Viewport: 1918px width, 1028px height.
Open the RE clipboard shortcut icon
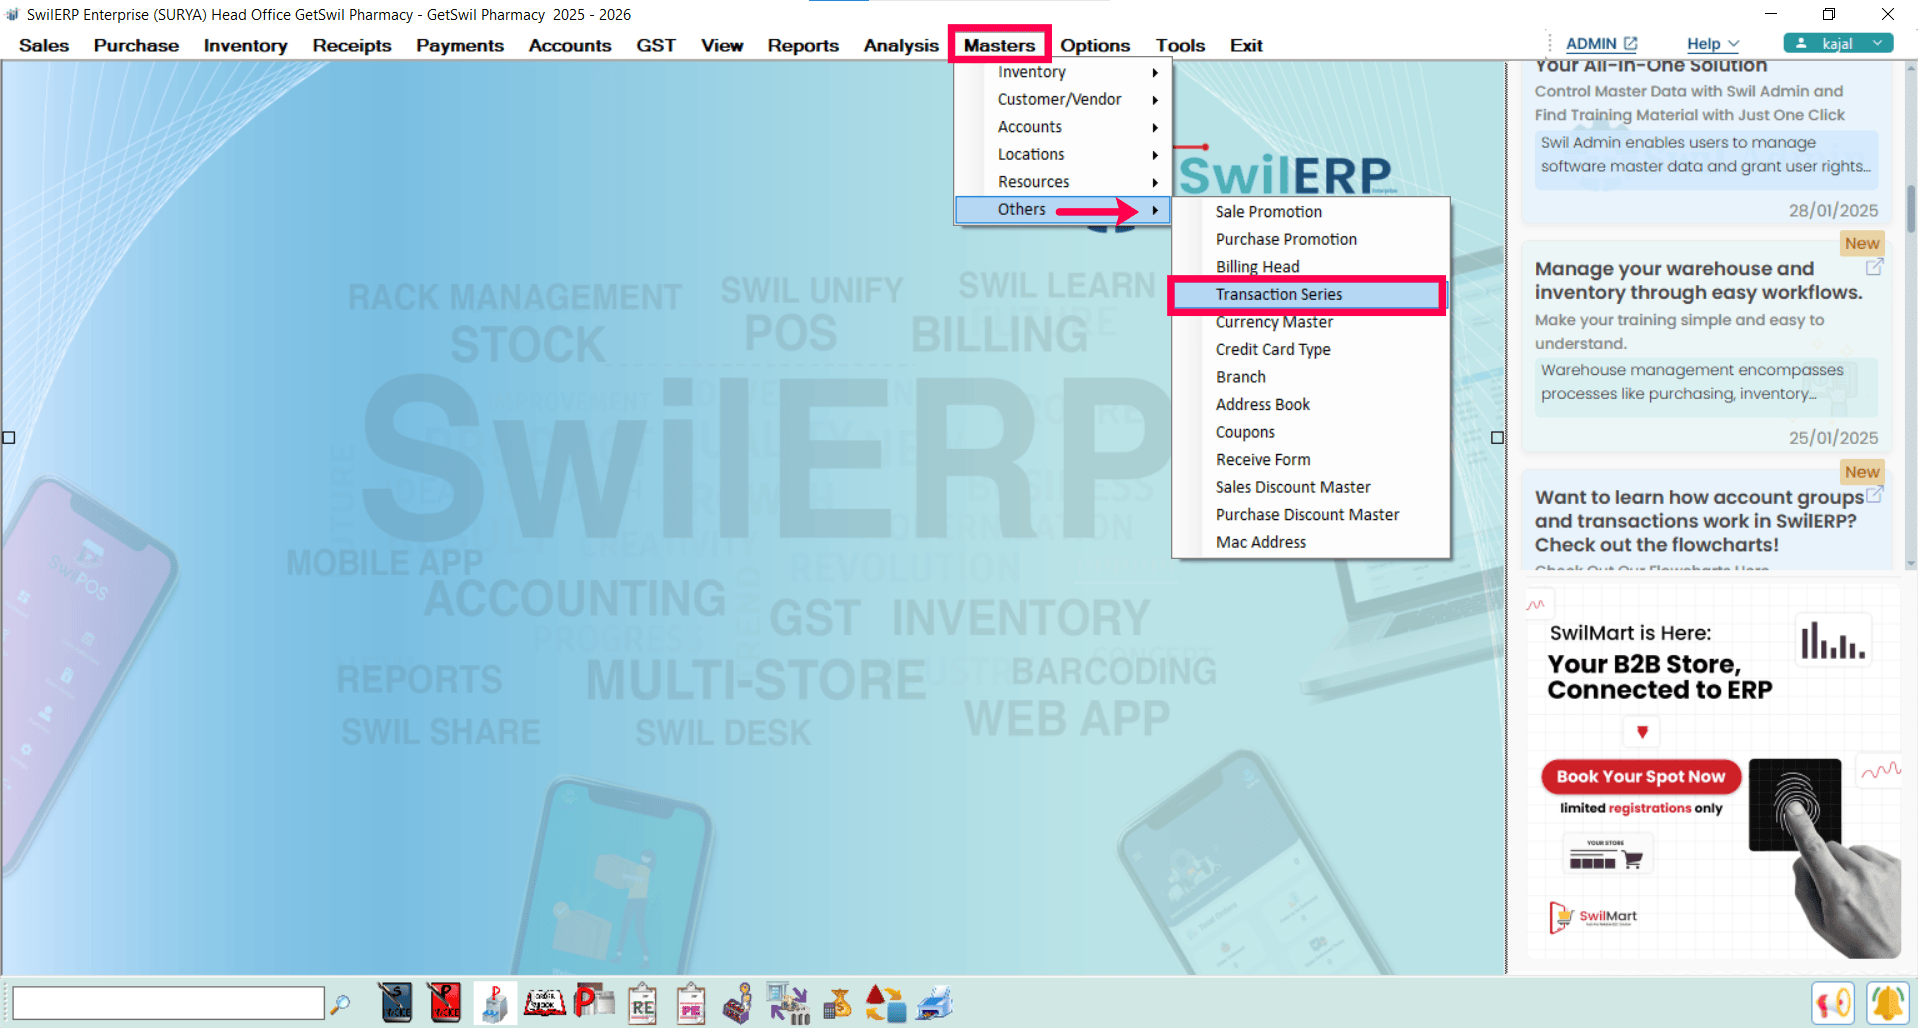click(642, 1003)
